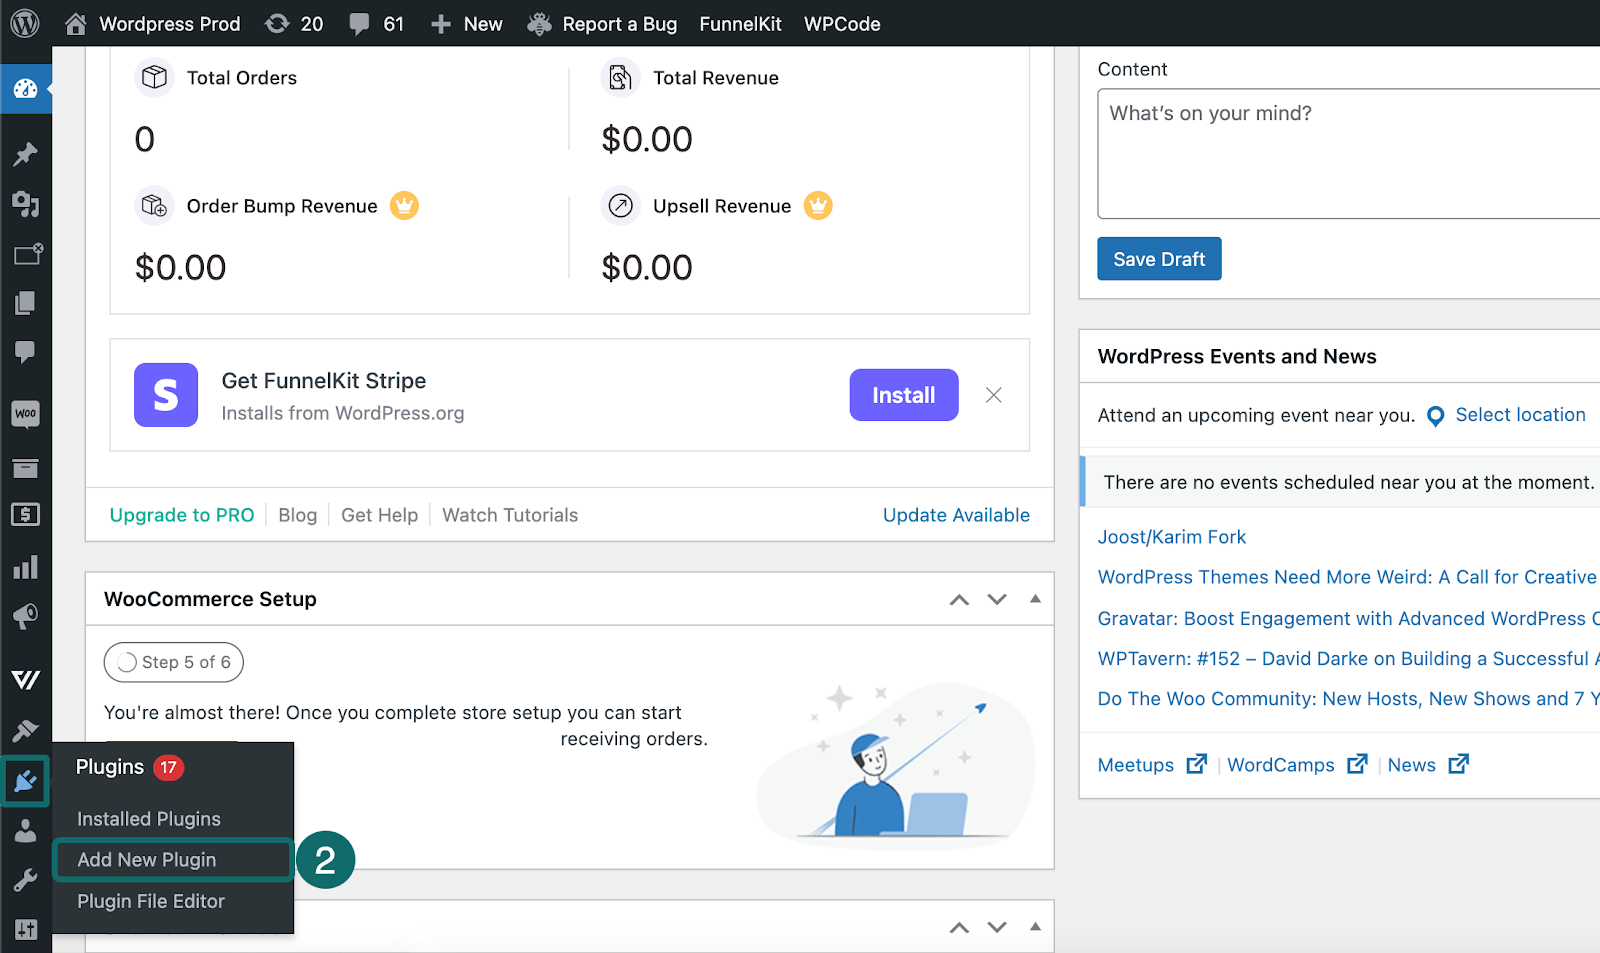Open Do The Woo Community article

point(1348,698)
